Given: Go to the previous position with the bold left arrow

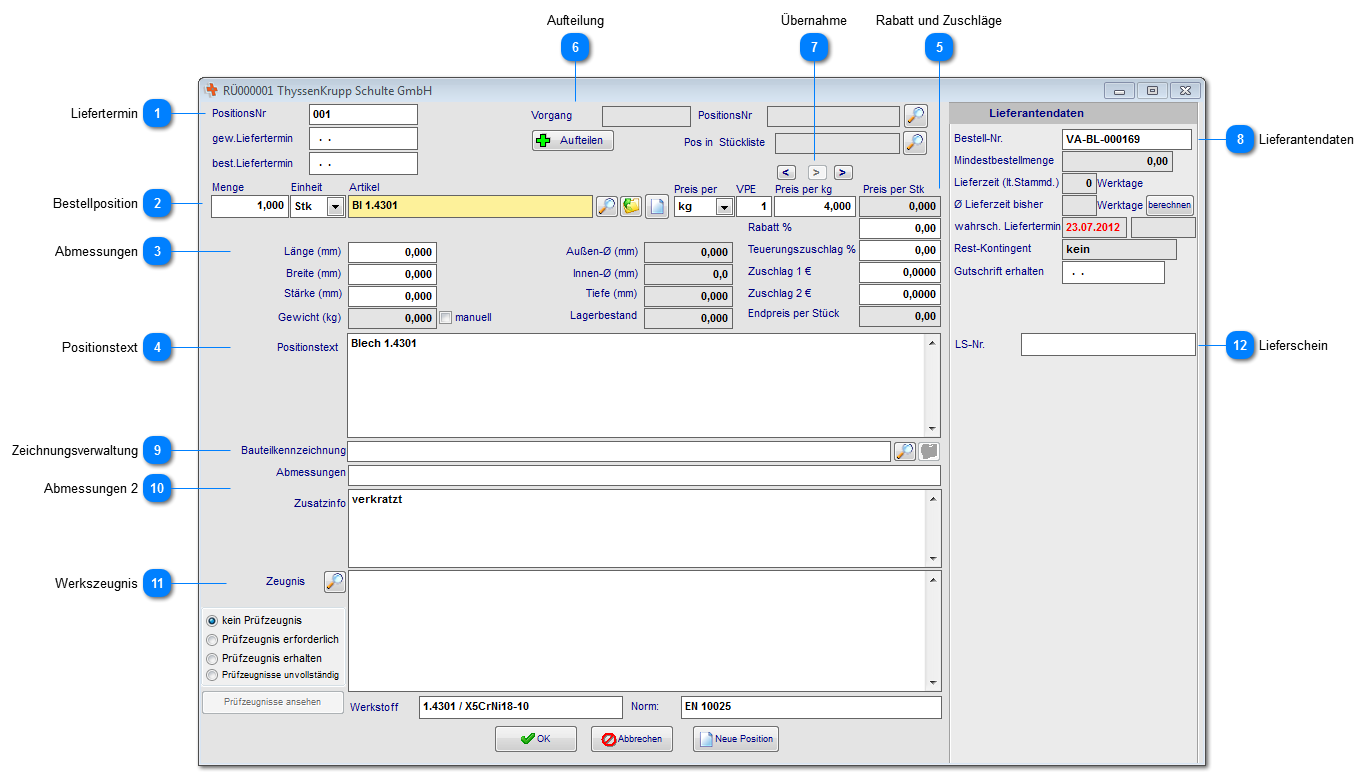Looking at the screenshot, I should [x=787, y=172].
